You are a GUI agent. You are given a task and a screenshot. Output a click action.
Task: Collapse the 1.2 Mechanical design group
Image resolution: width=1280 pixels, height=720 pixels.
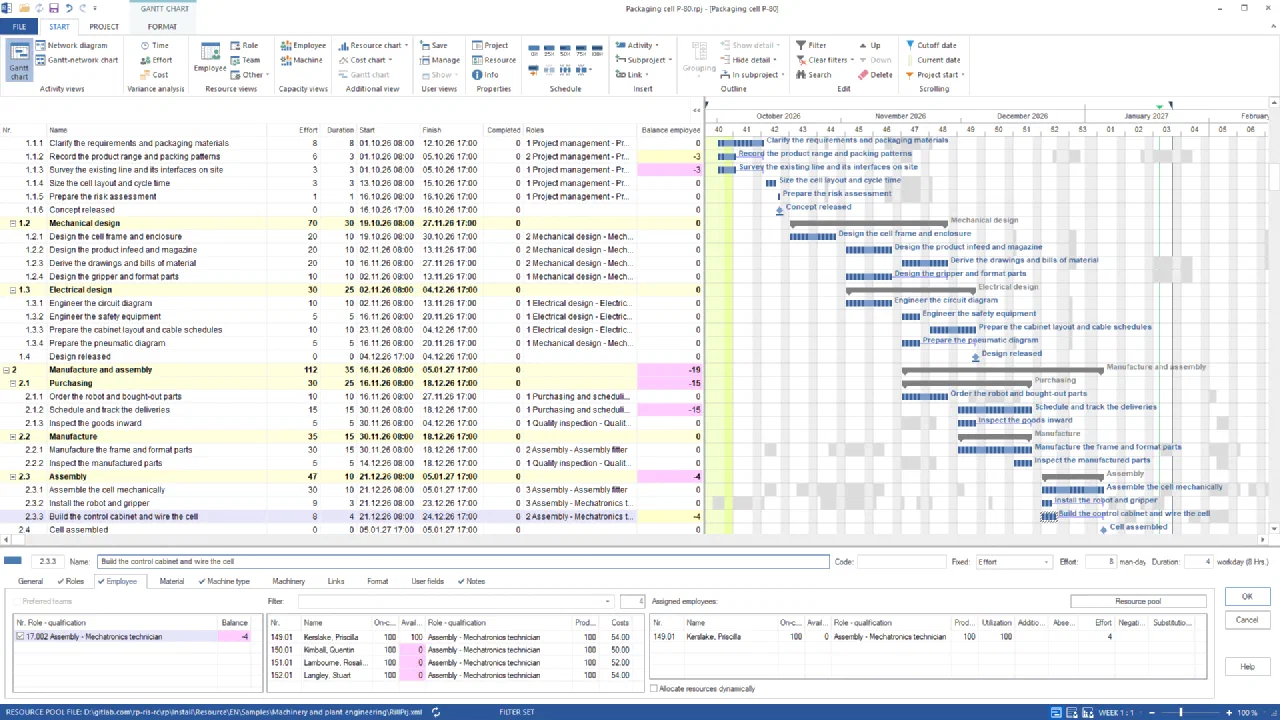(x=13, y=223)
